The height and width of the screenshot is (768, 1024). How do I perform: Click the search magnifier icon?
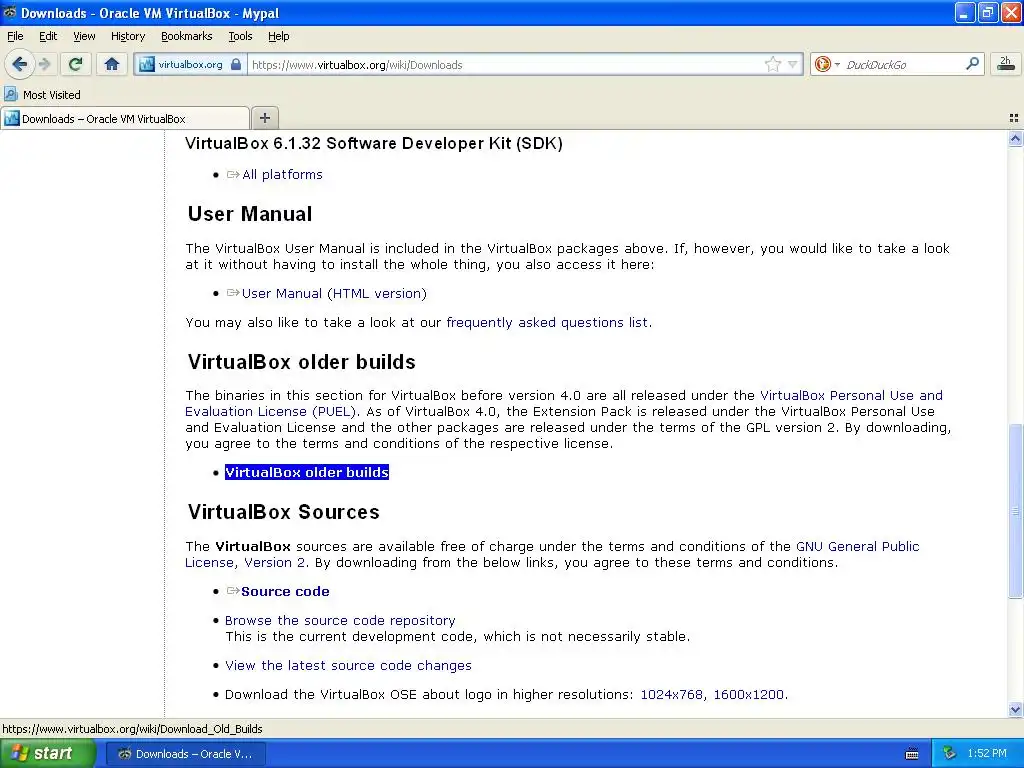tap(972, 64)
